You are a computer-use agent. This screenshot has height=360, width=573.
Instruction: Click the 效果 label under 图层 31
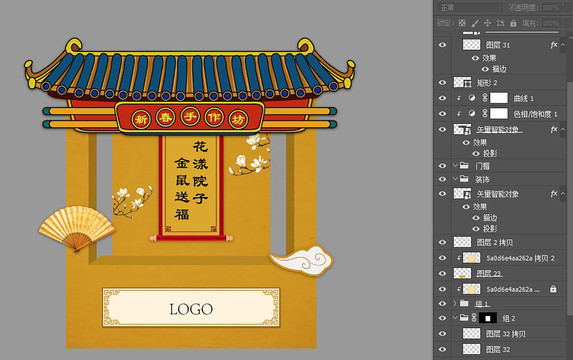click(489, 58)
